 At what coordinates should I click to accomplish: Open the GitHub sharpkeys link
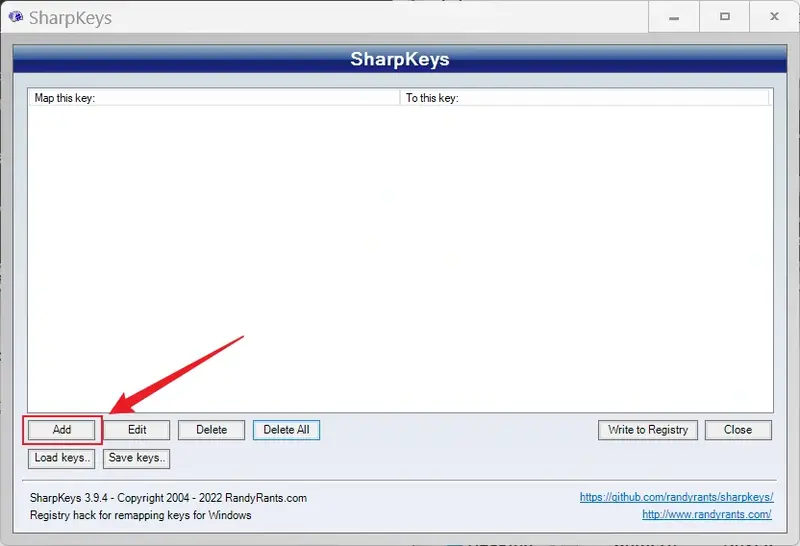[676, 497]
